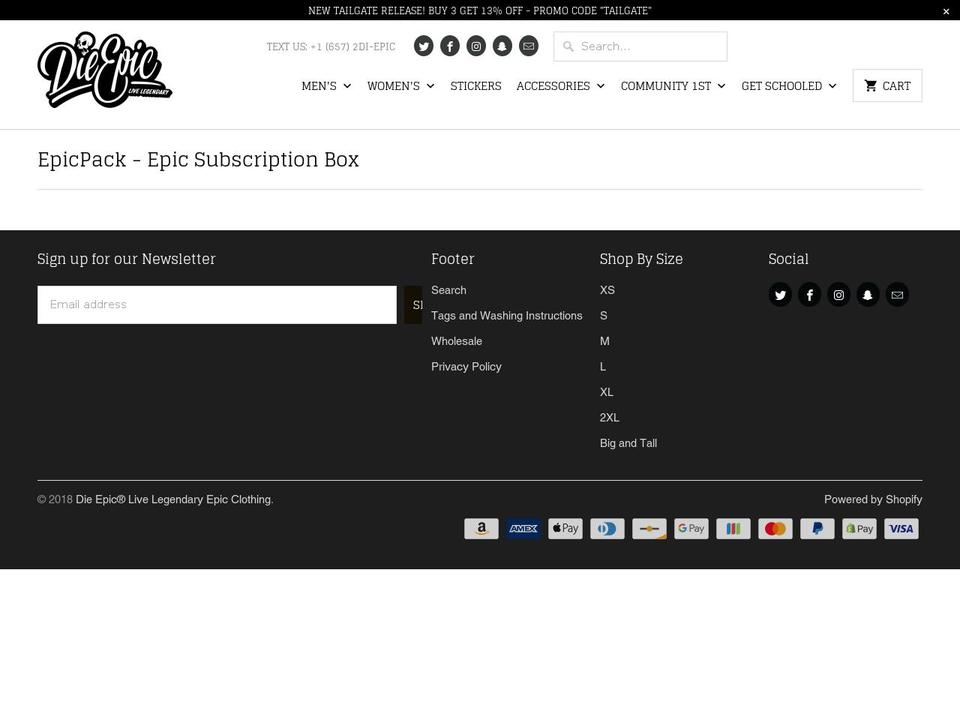Click the Facebook icon under Social
Screen dimensions: 960x720
point(809,295)
